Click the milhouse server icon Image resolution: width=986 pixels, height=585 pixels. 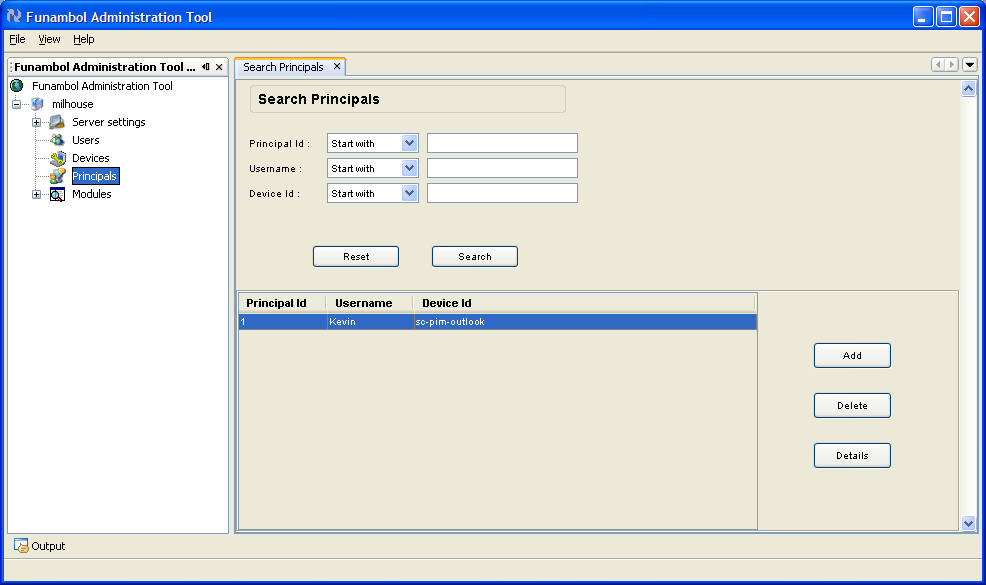click(x=38, y=104)
